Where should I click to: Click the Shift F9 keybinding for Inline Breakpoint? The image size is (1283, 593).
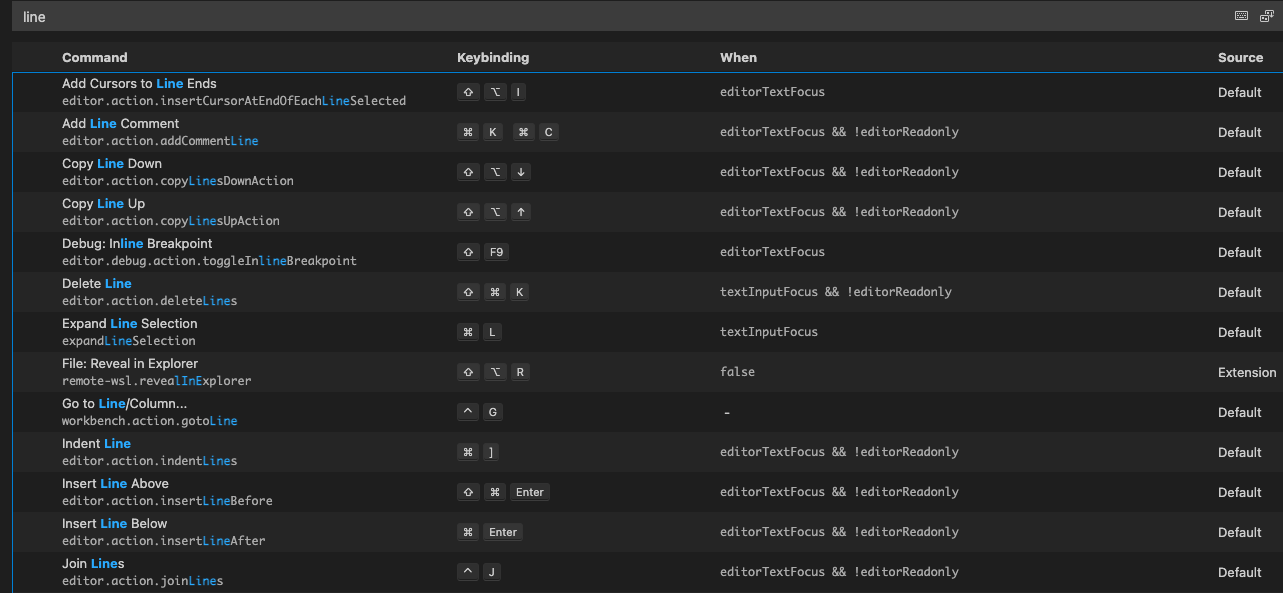coord(483,252)
